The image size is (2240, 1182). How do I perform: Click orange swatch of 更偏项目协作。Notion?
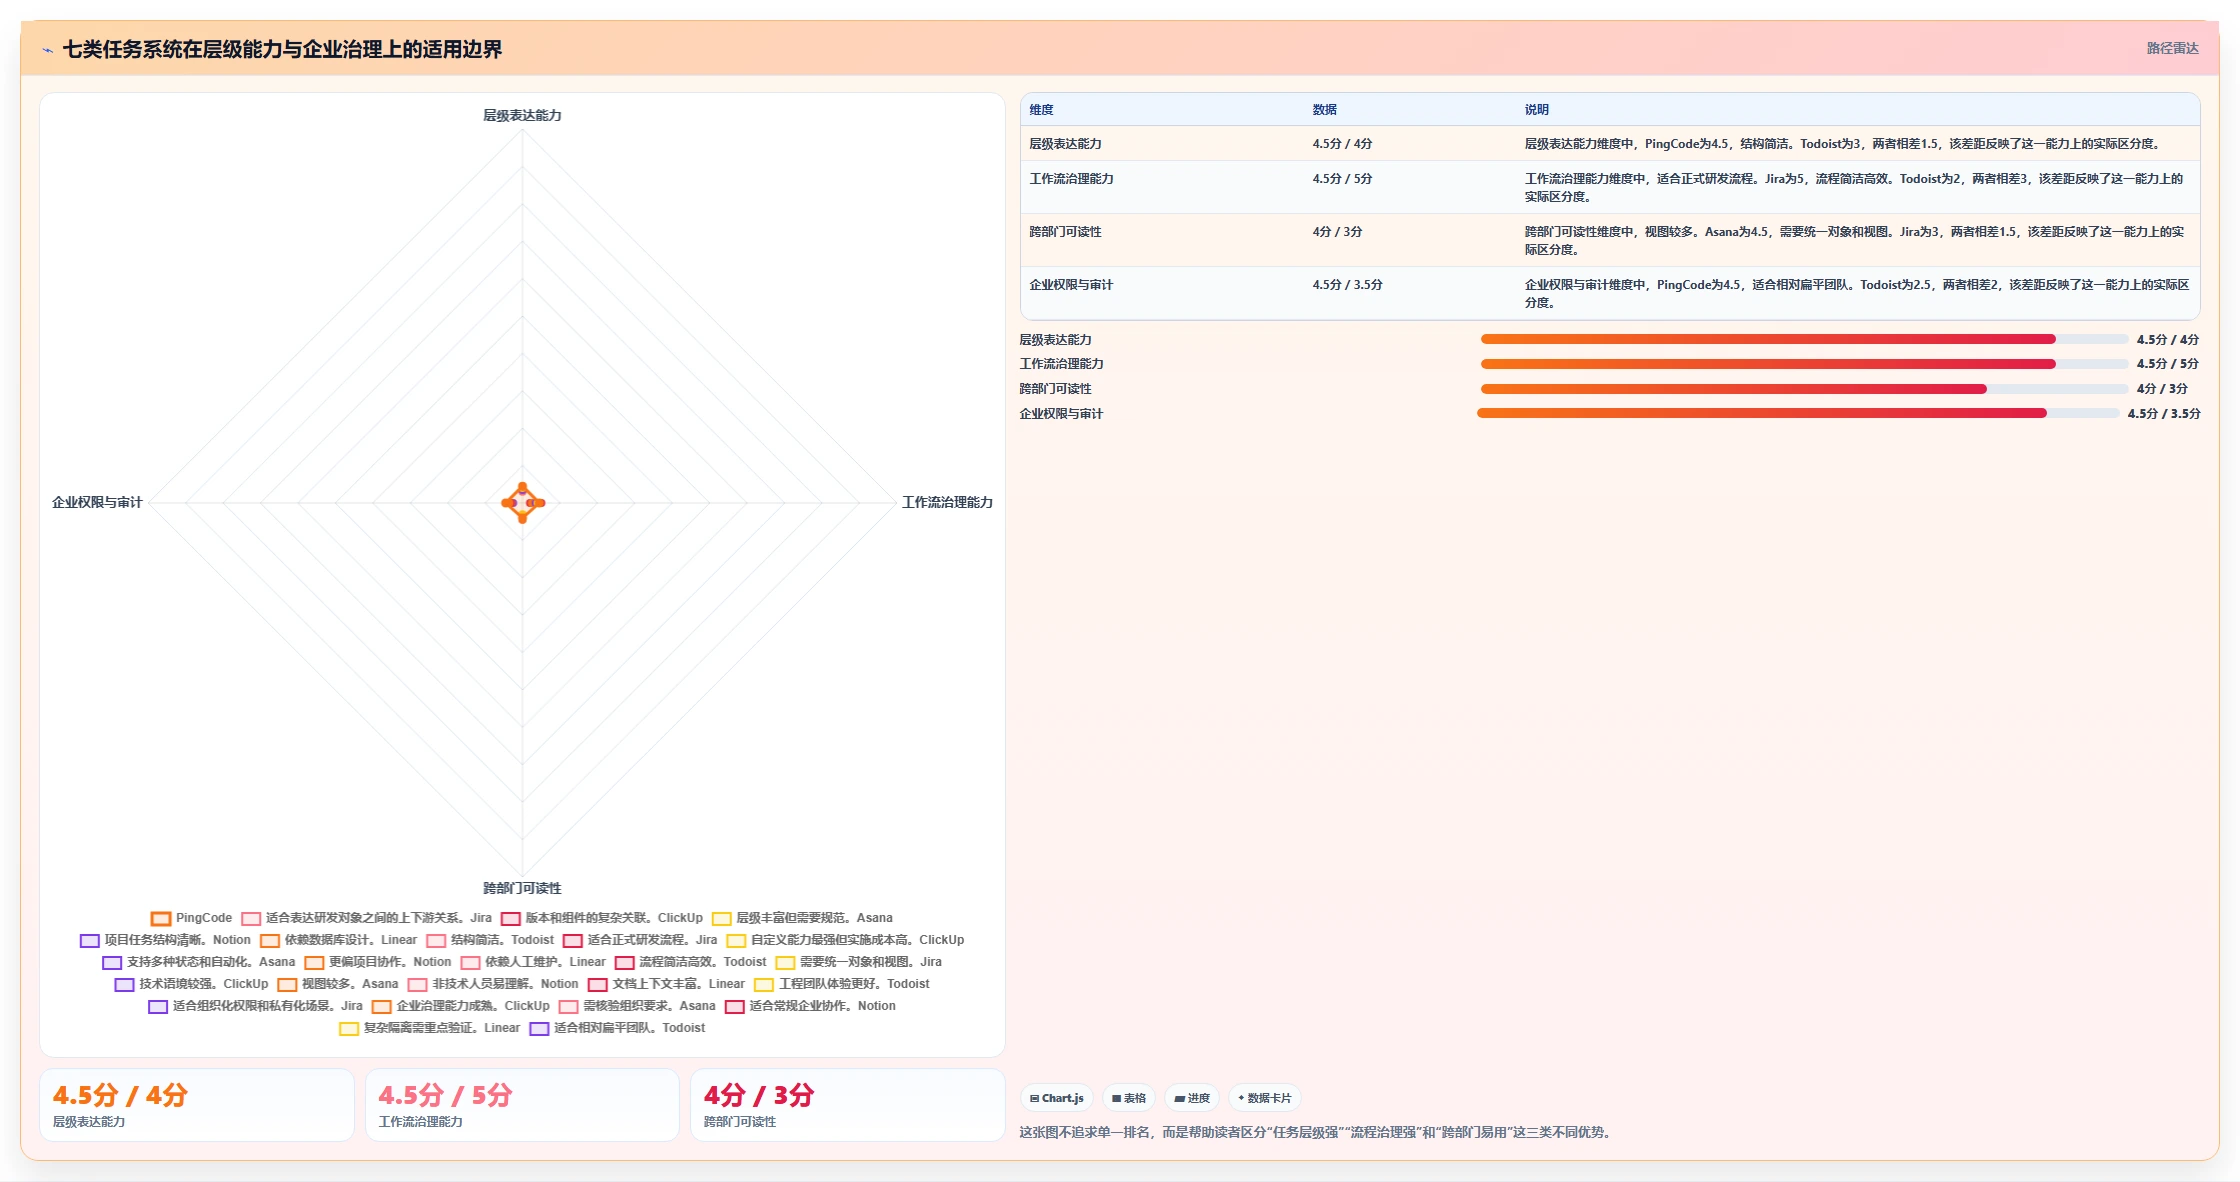pyautogui.click(x=314, y=962)
